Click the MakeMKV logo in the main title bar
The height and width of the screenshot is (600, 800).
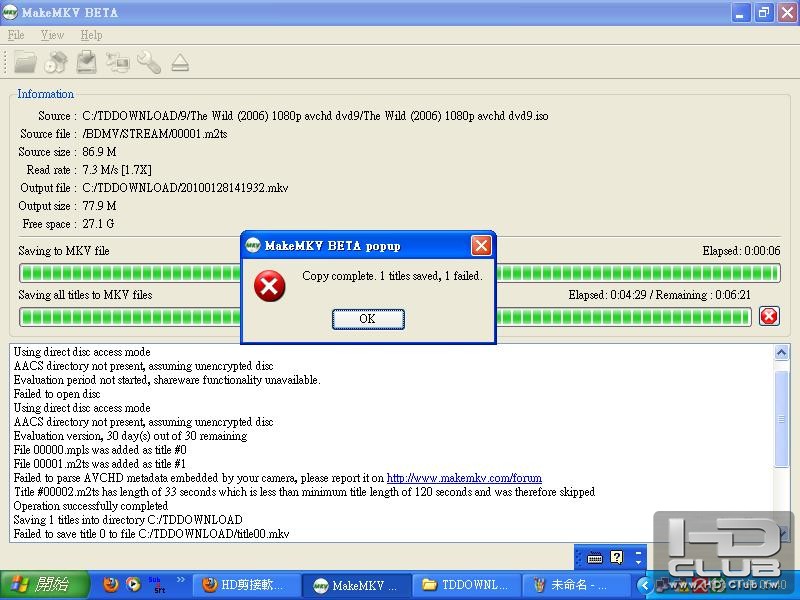pyautogui.click(x=10, y=12)
